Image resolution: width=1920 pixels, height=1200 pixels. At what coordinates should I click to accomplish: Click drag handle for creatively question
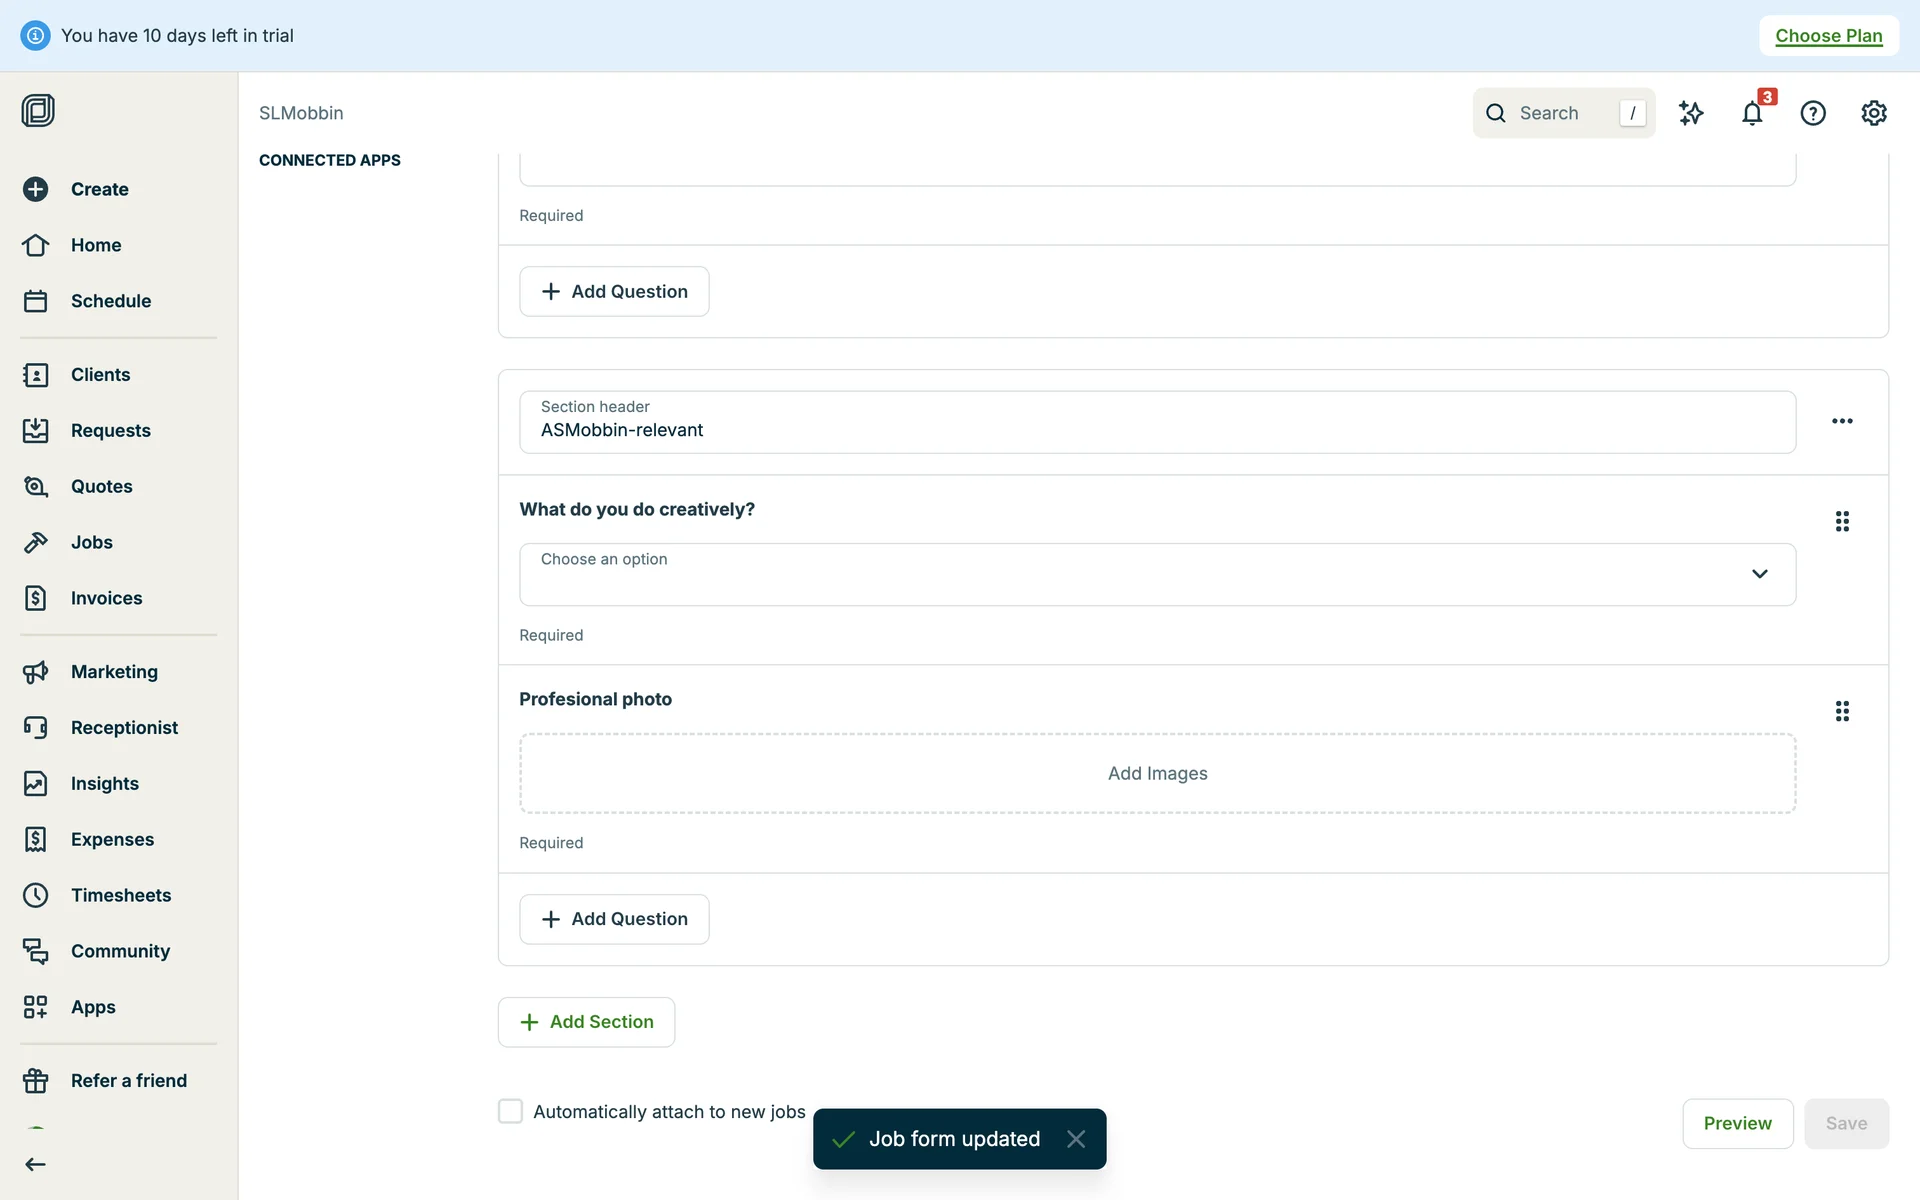[1842, 521]
